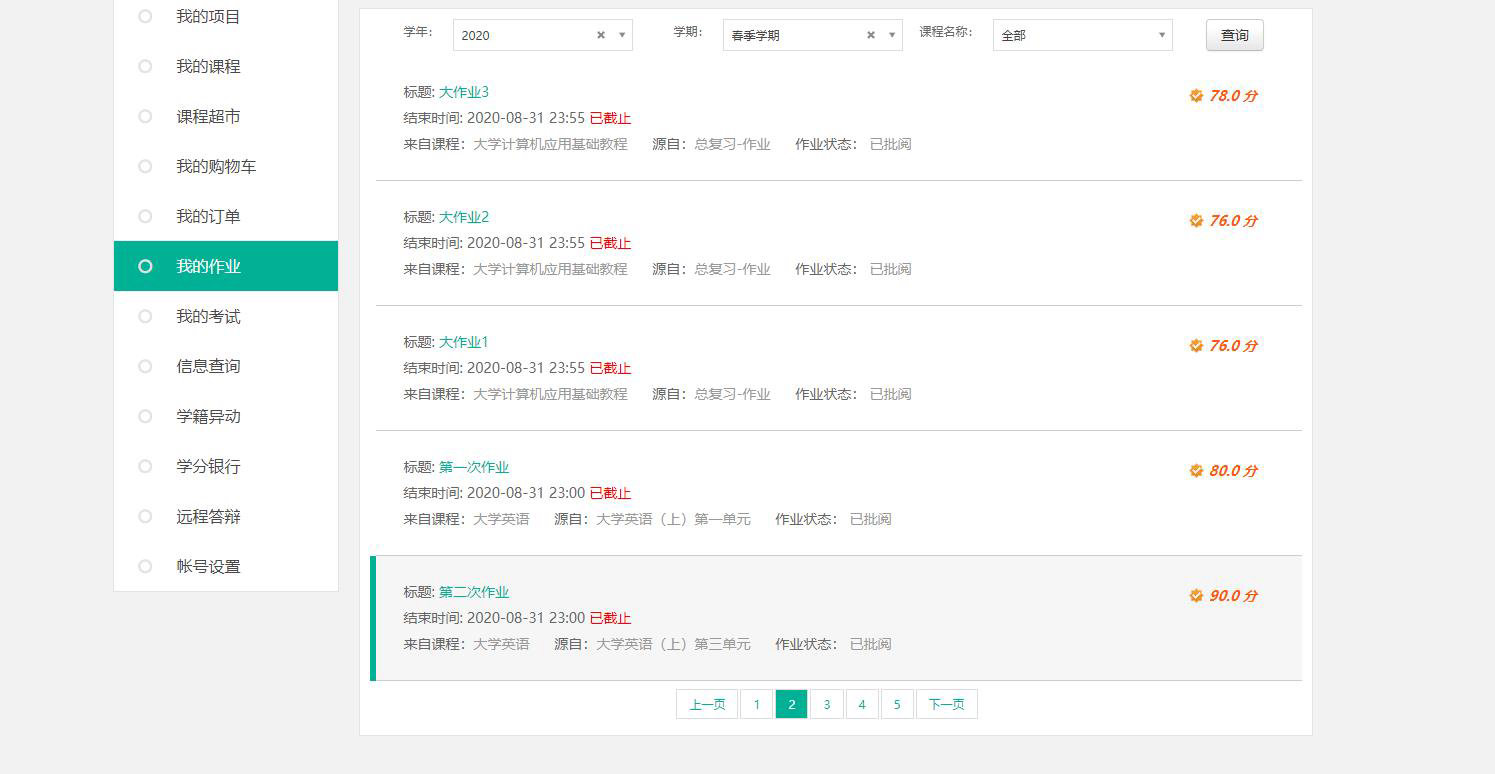
Task: Click the 查询 button
Action: 1235,35
